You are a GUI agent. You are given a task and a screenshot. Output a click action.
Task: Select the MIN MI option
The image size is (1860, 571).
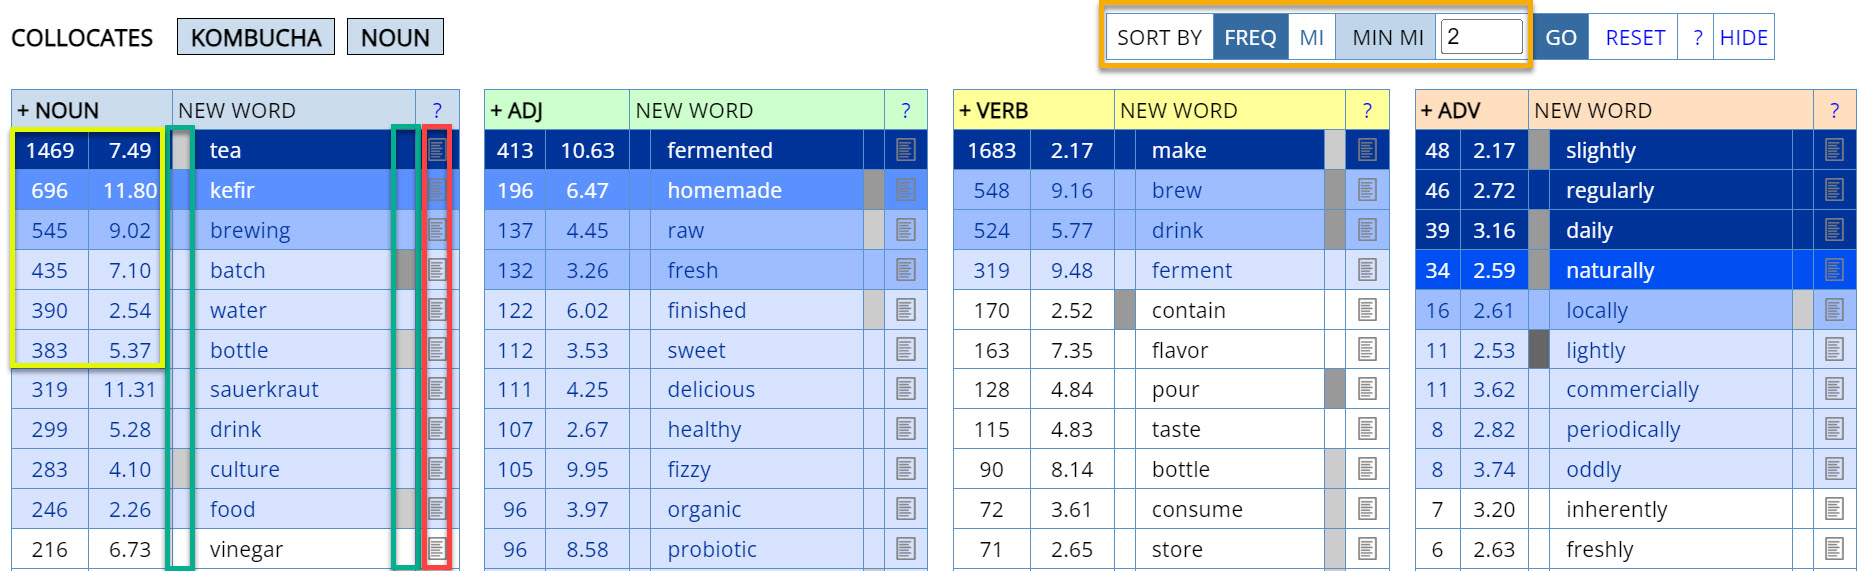pyautogui.click(x=1387, y=37)
